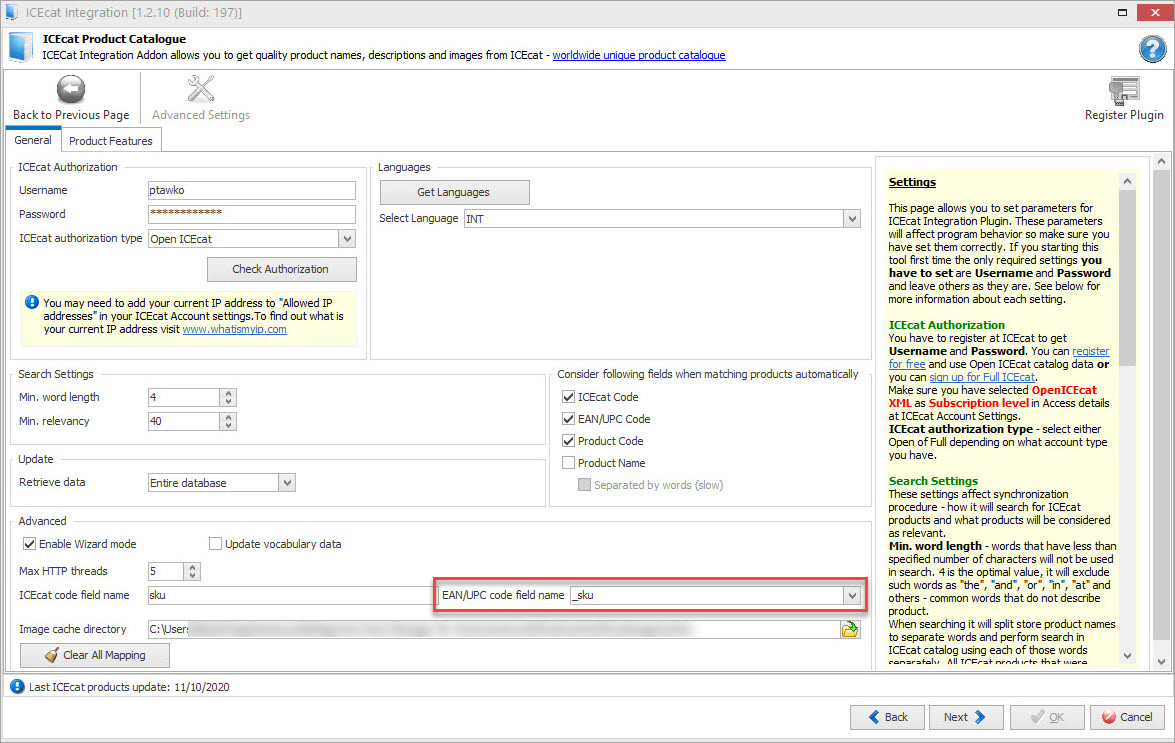Image resolution: width=1175 pixels, height=743 pixels.
Task: Increase Max HTTP threads value
Action: (x=193, y=567)
